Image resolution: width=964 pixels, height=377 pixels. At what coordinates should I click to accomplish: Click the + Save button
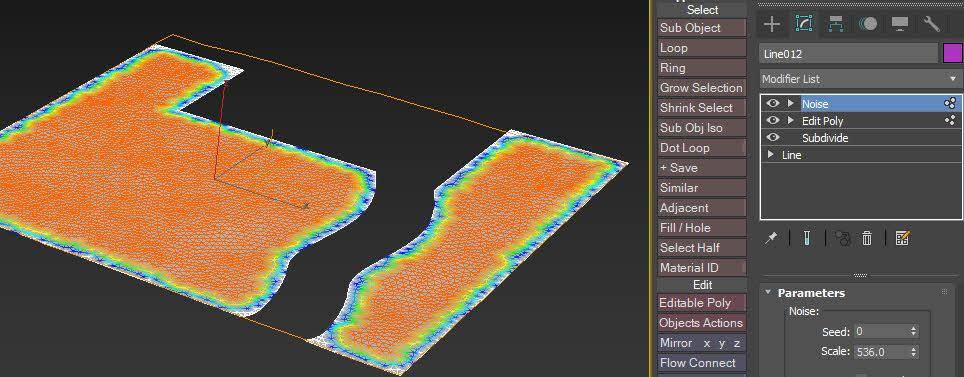point(702,168)
